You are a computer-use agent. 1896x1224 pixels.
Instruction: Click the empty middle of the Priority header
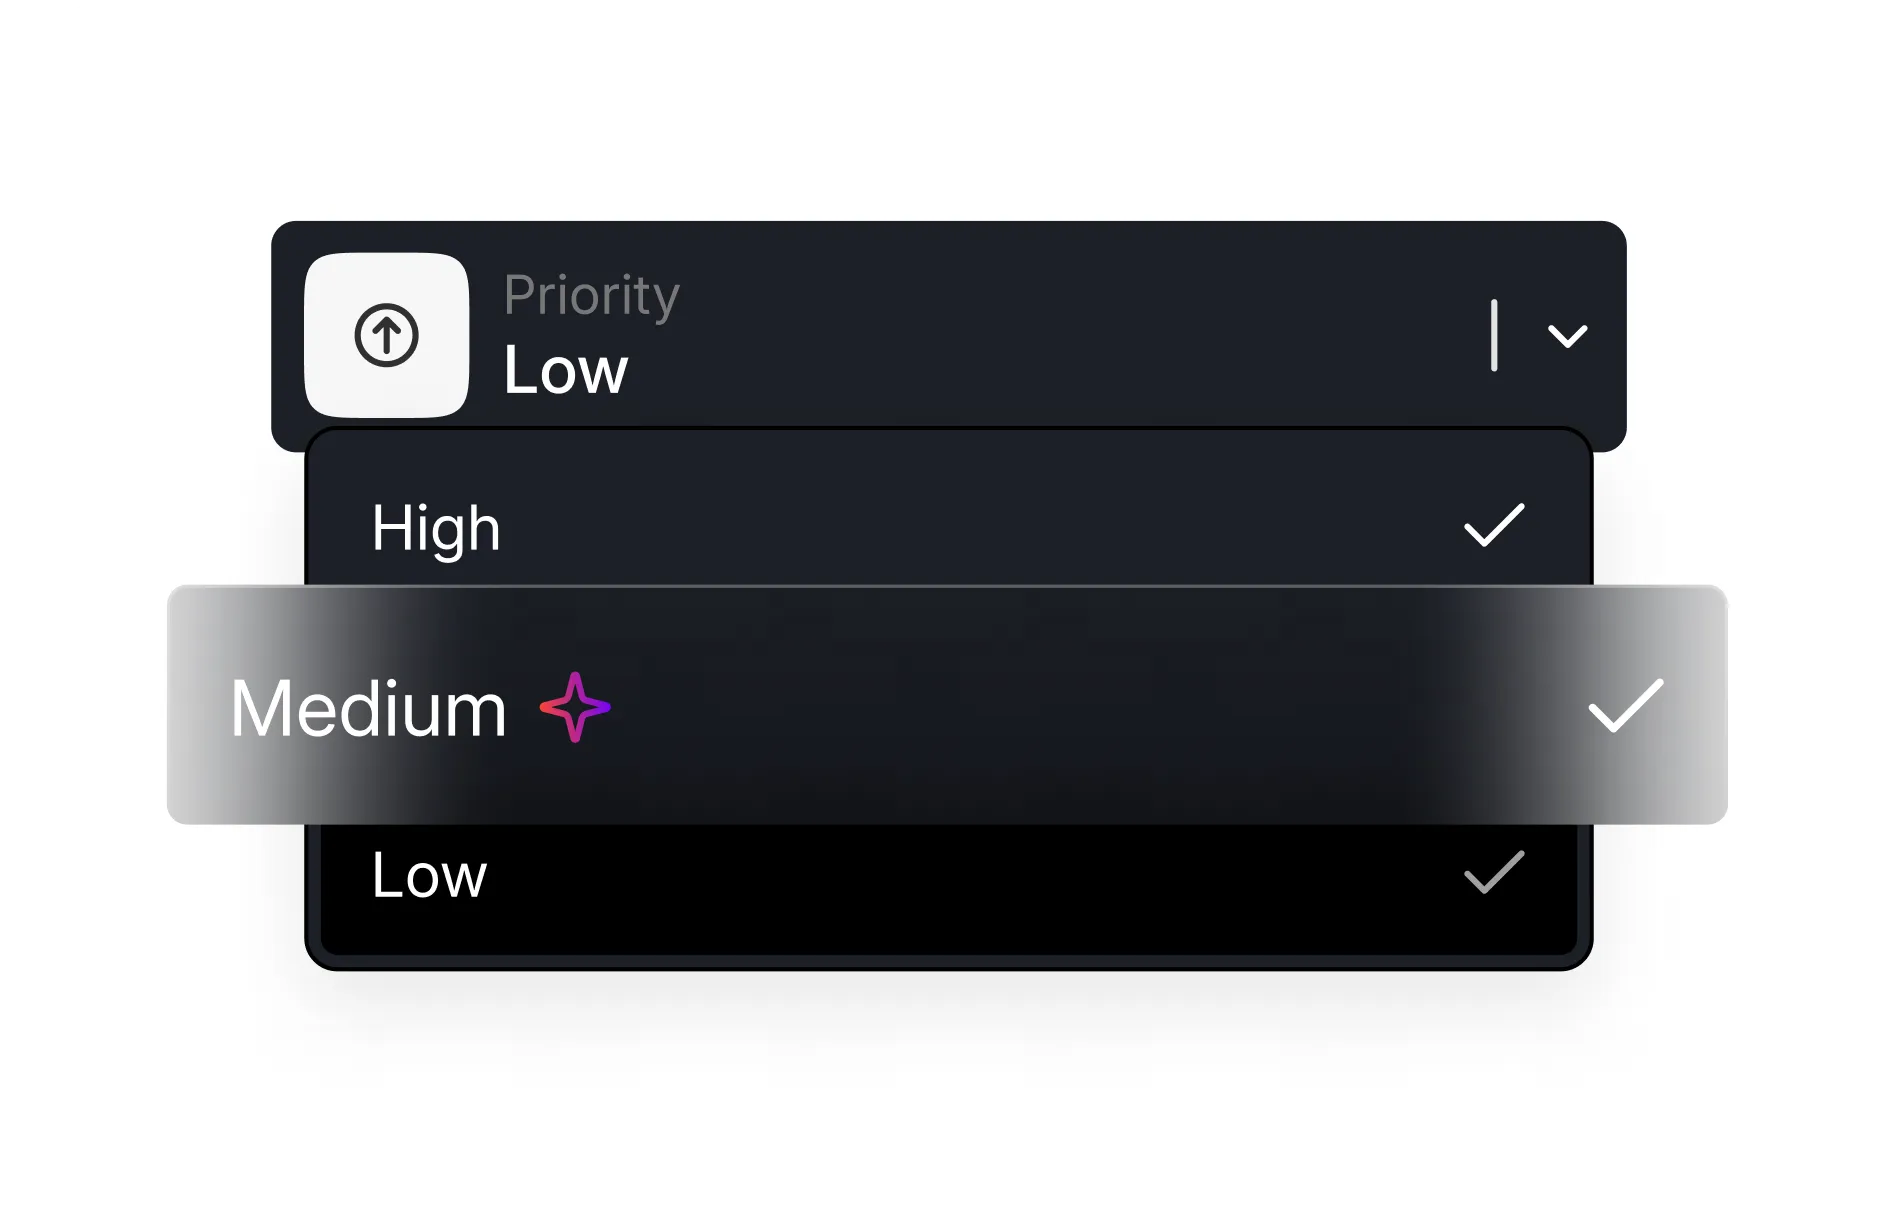pyautogui.click(x=1050, y=335)
